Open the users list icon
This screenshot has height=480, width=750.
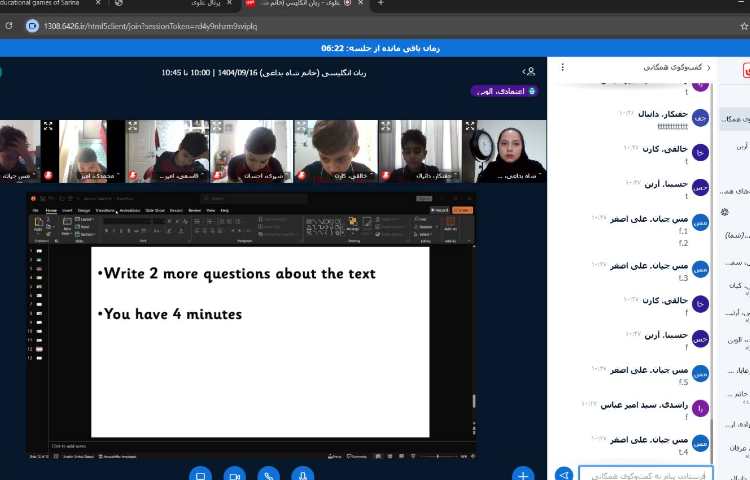(x=529, y=72)
